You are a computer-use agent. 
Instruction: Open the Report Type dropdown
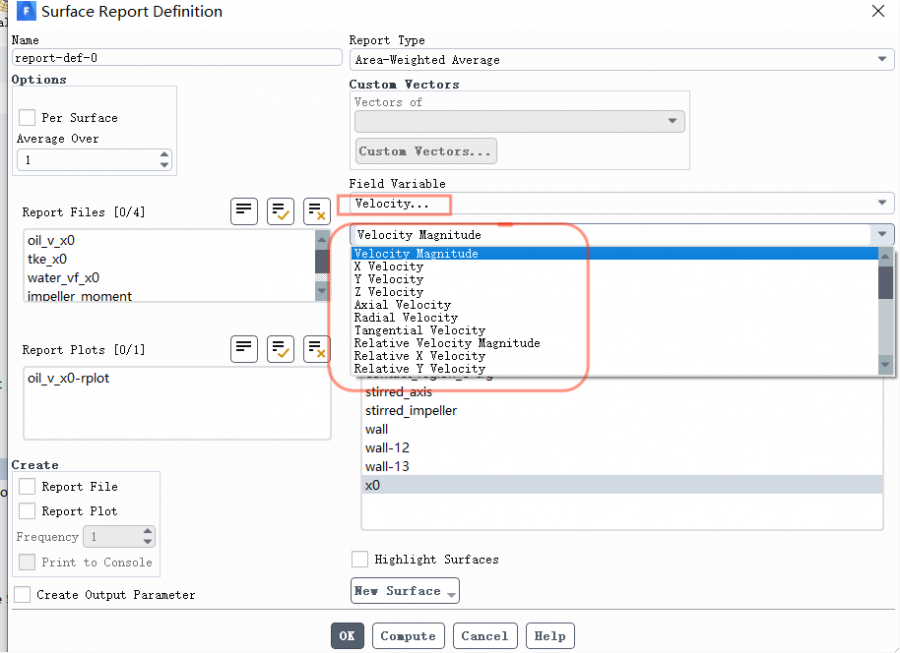click(x=620, y=60)
